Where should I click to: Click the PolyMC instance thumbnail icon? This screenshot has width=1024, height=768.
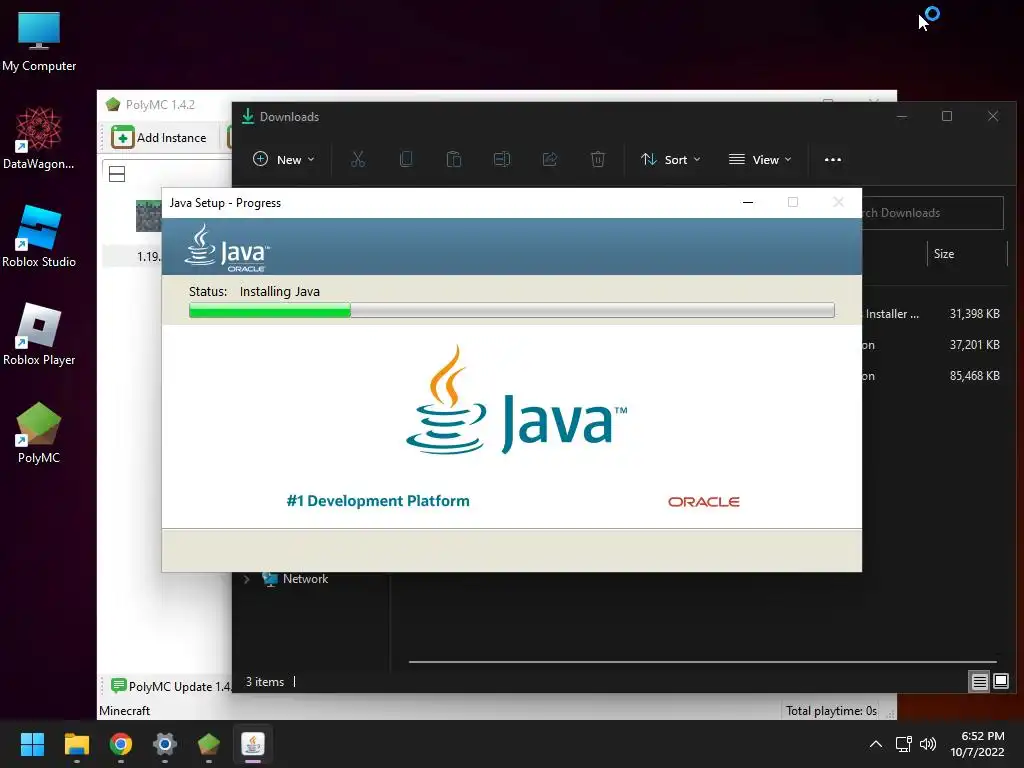point(148,216)
